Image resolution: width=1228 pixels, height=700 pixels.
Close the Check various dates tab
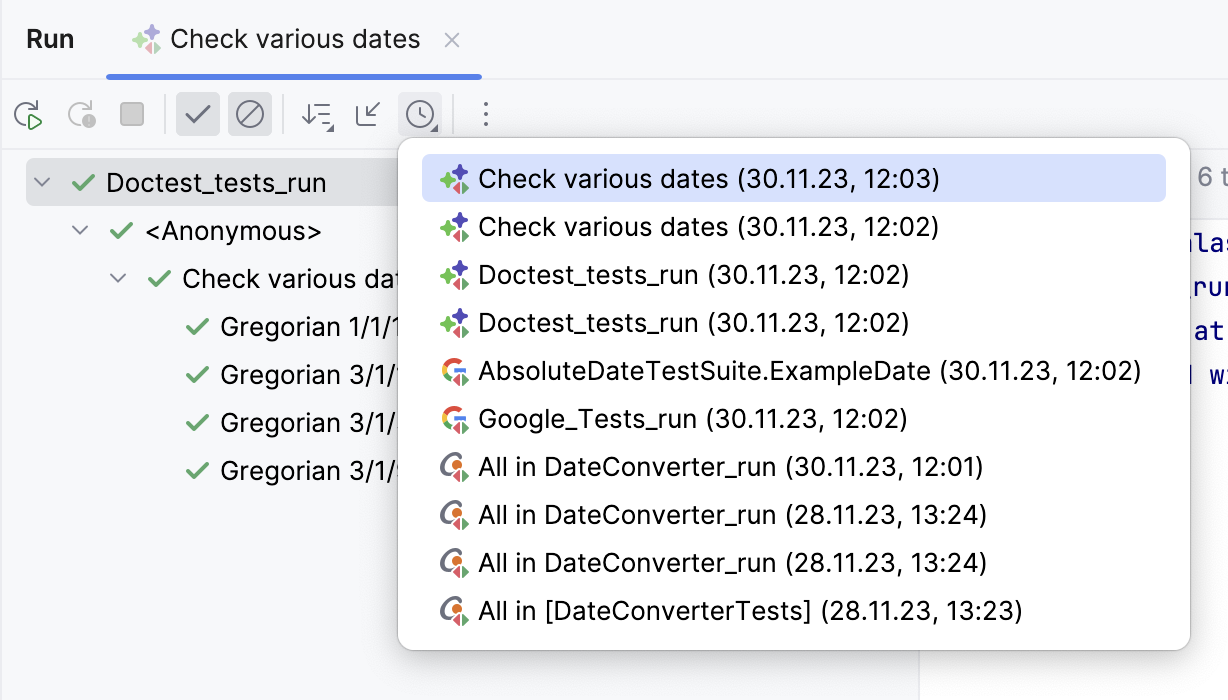(x=451, y=40)
